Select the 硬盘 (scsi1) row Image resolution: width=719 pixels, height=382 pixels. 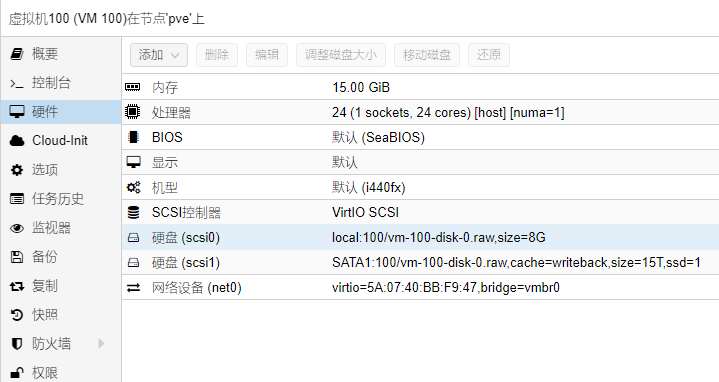pos(420,262)
